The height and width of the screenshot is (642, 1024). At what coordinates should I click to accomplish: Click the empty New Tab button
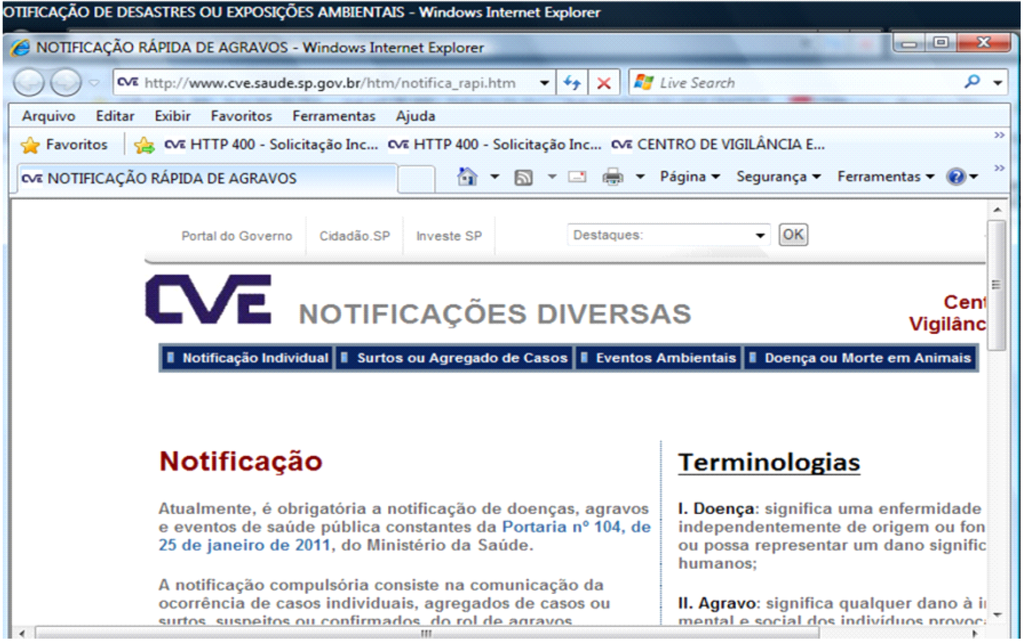click(x=416, y=179)
